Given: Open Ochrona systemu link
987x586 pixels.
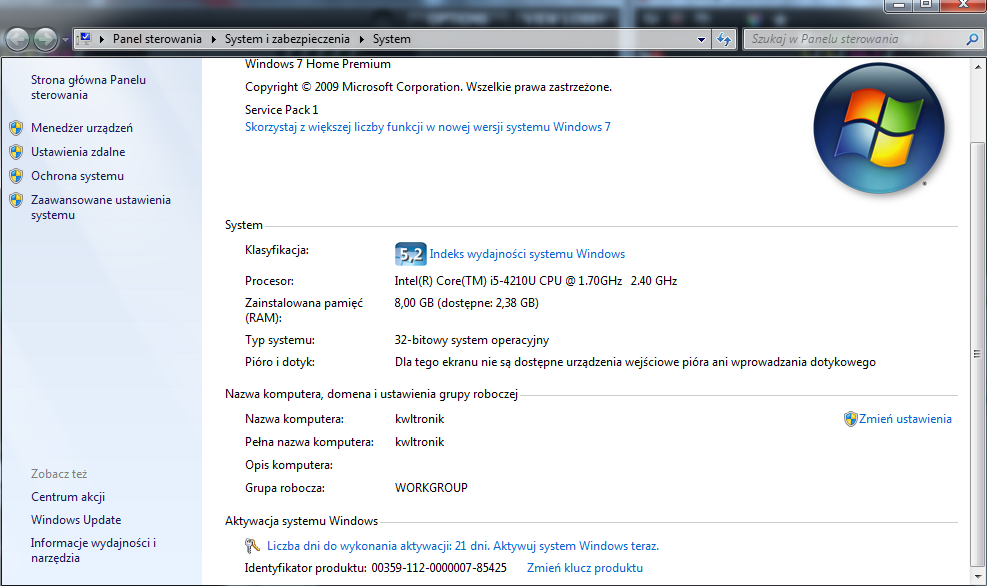Looking at the screenshot, I should click(77, 176).
